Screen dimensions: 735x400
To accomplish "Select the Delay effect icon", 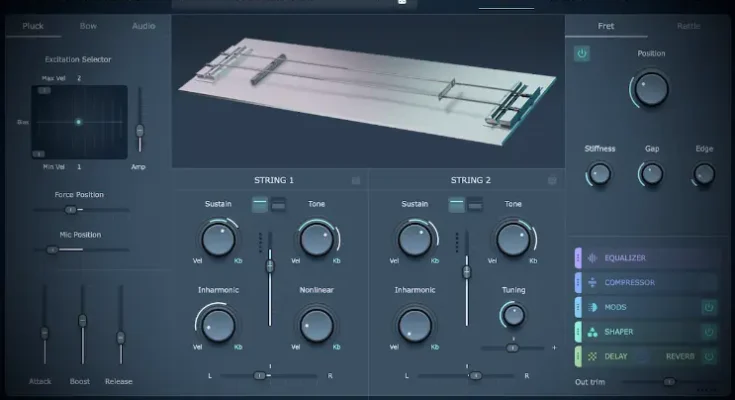I will pos(592,355).
